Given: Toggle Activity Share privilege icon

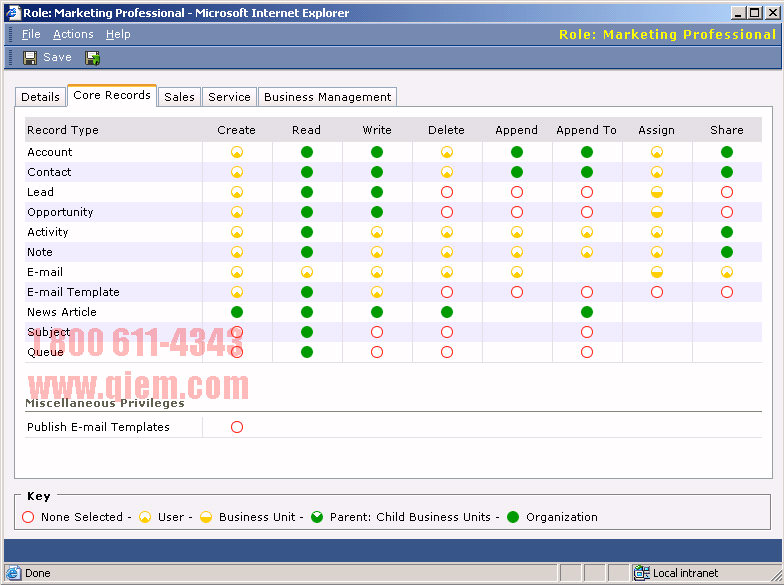Looking at the screenshot, I should point(727,232).
